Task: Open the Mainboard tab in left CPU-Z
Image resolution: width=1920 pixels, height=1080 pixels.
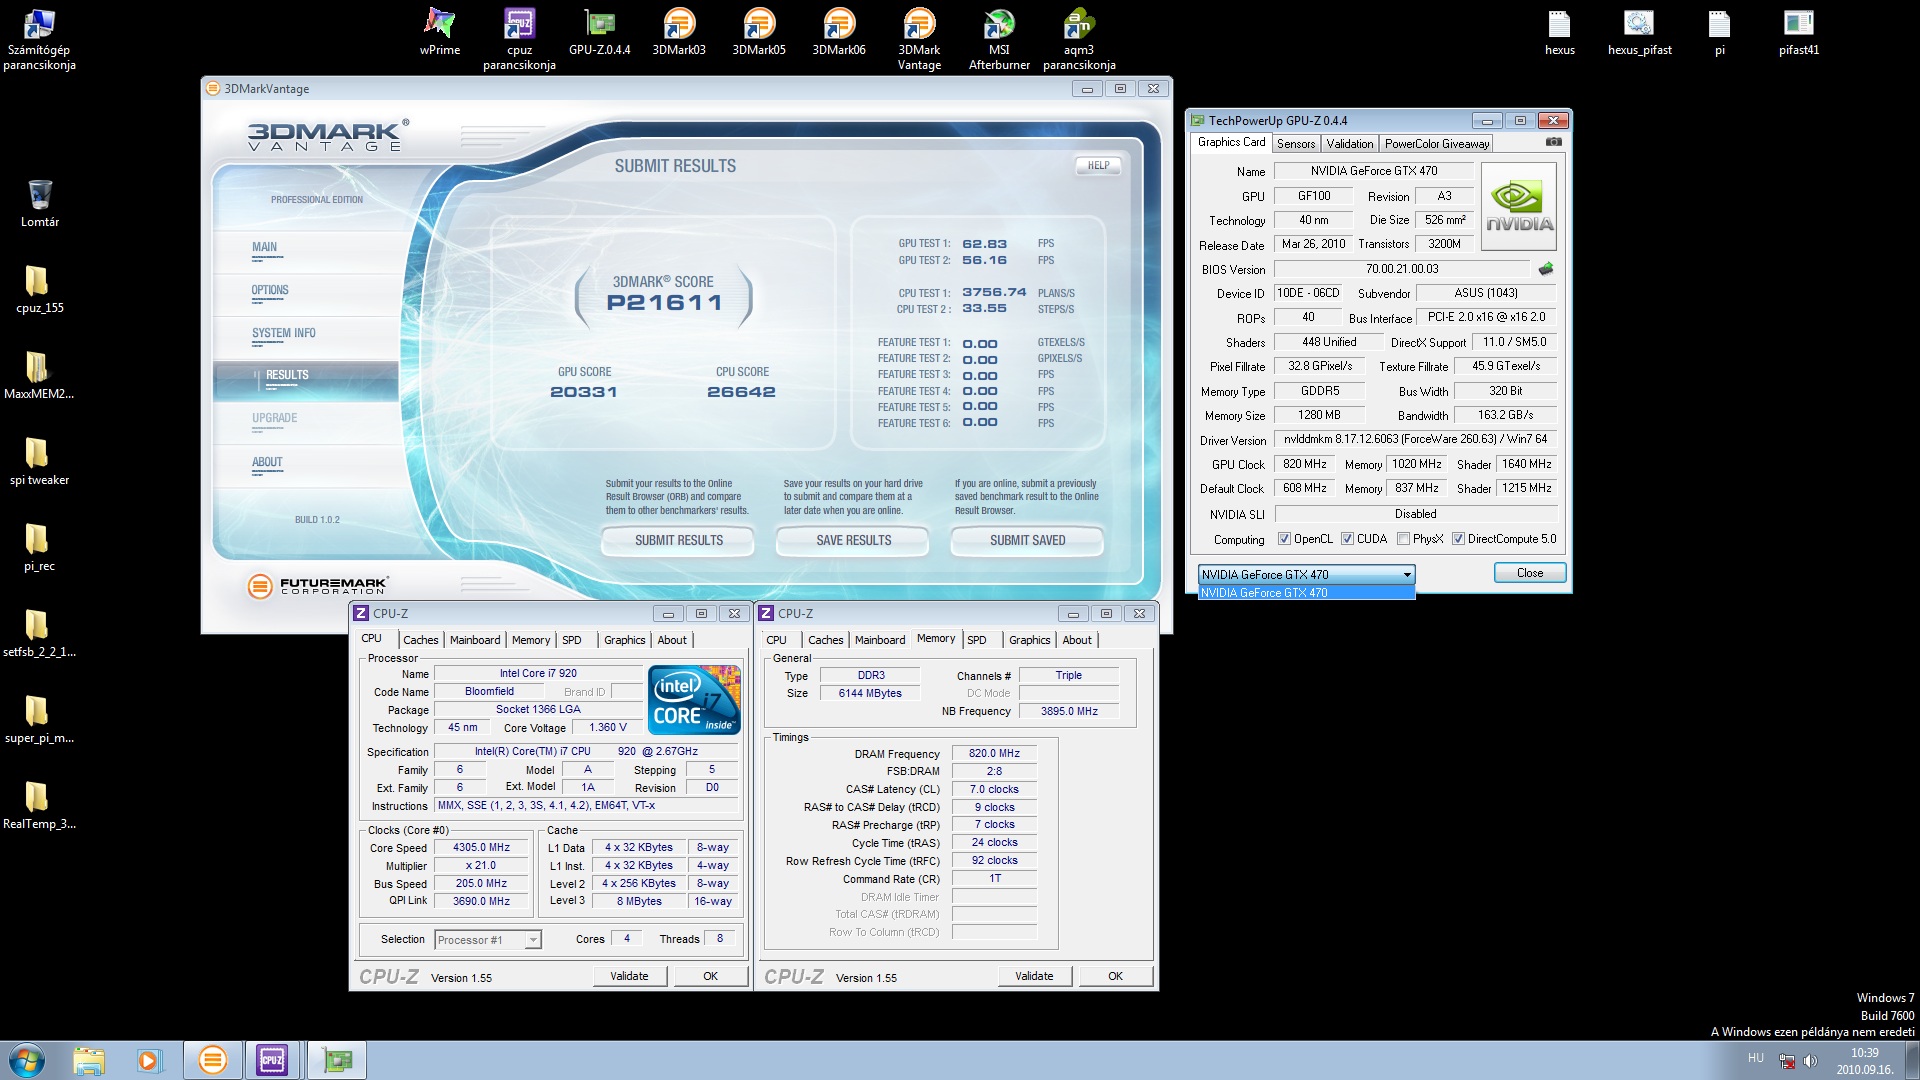Action: tap(475, 640)
